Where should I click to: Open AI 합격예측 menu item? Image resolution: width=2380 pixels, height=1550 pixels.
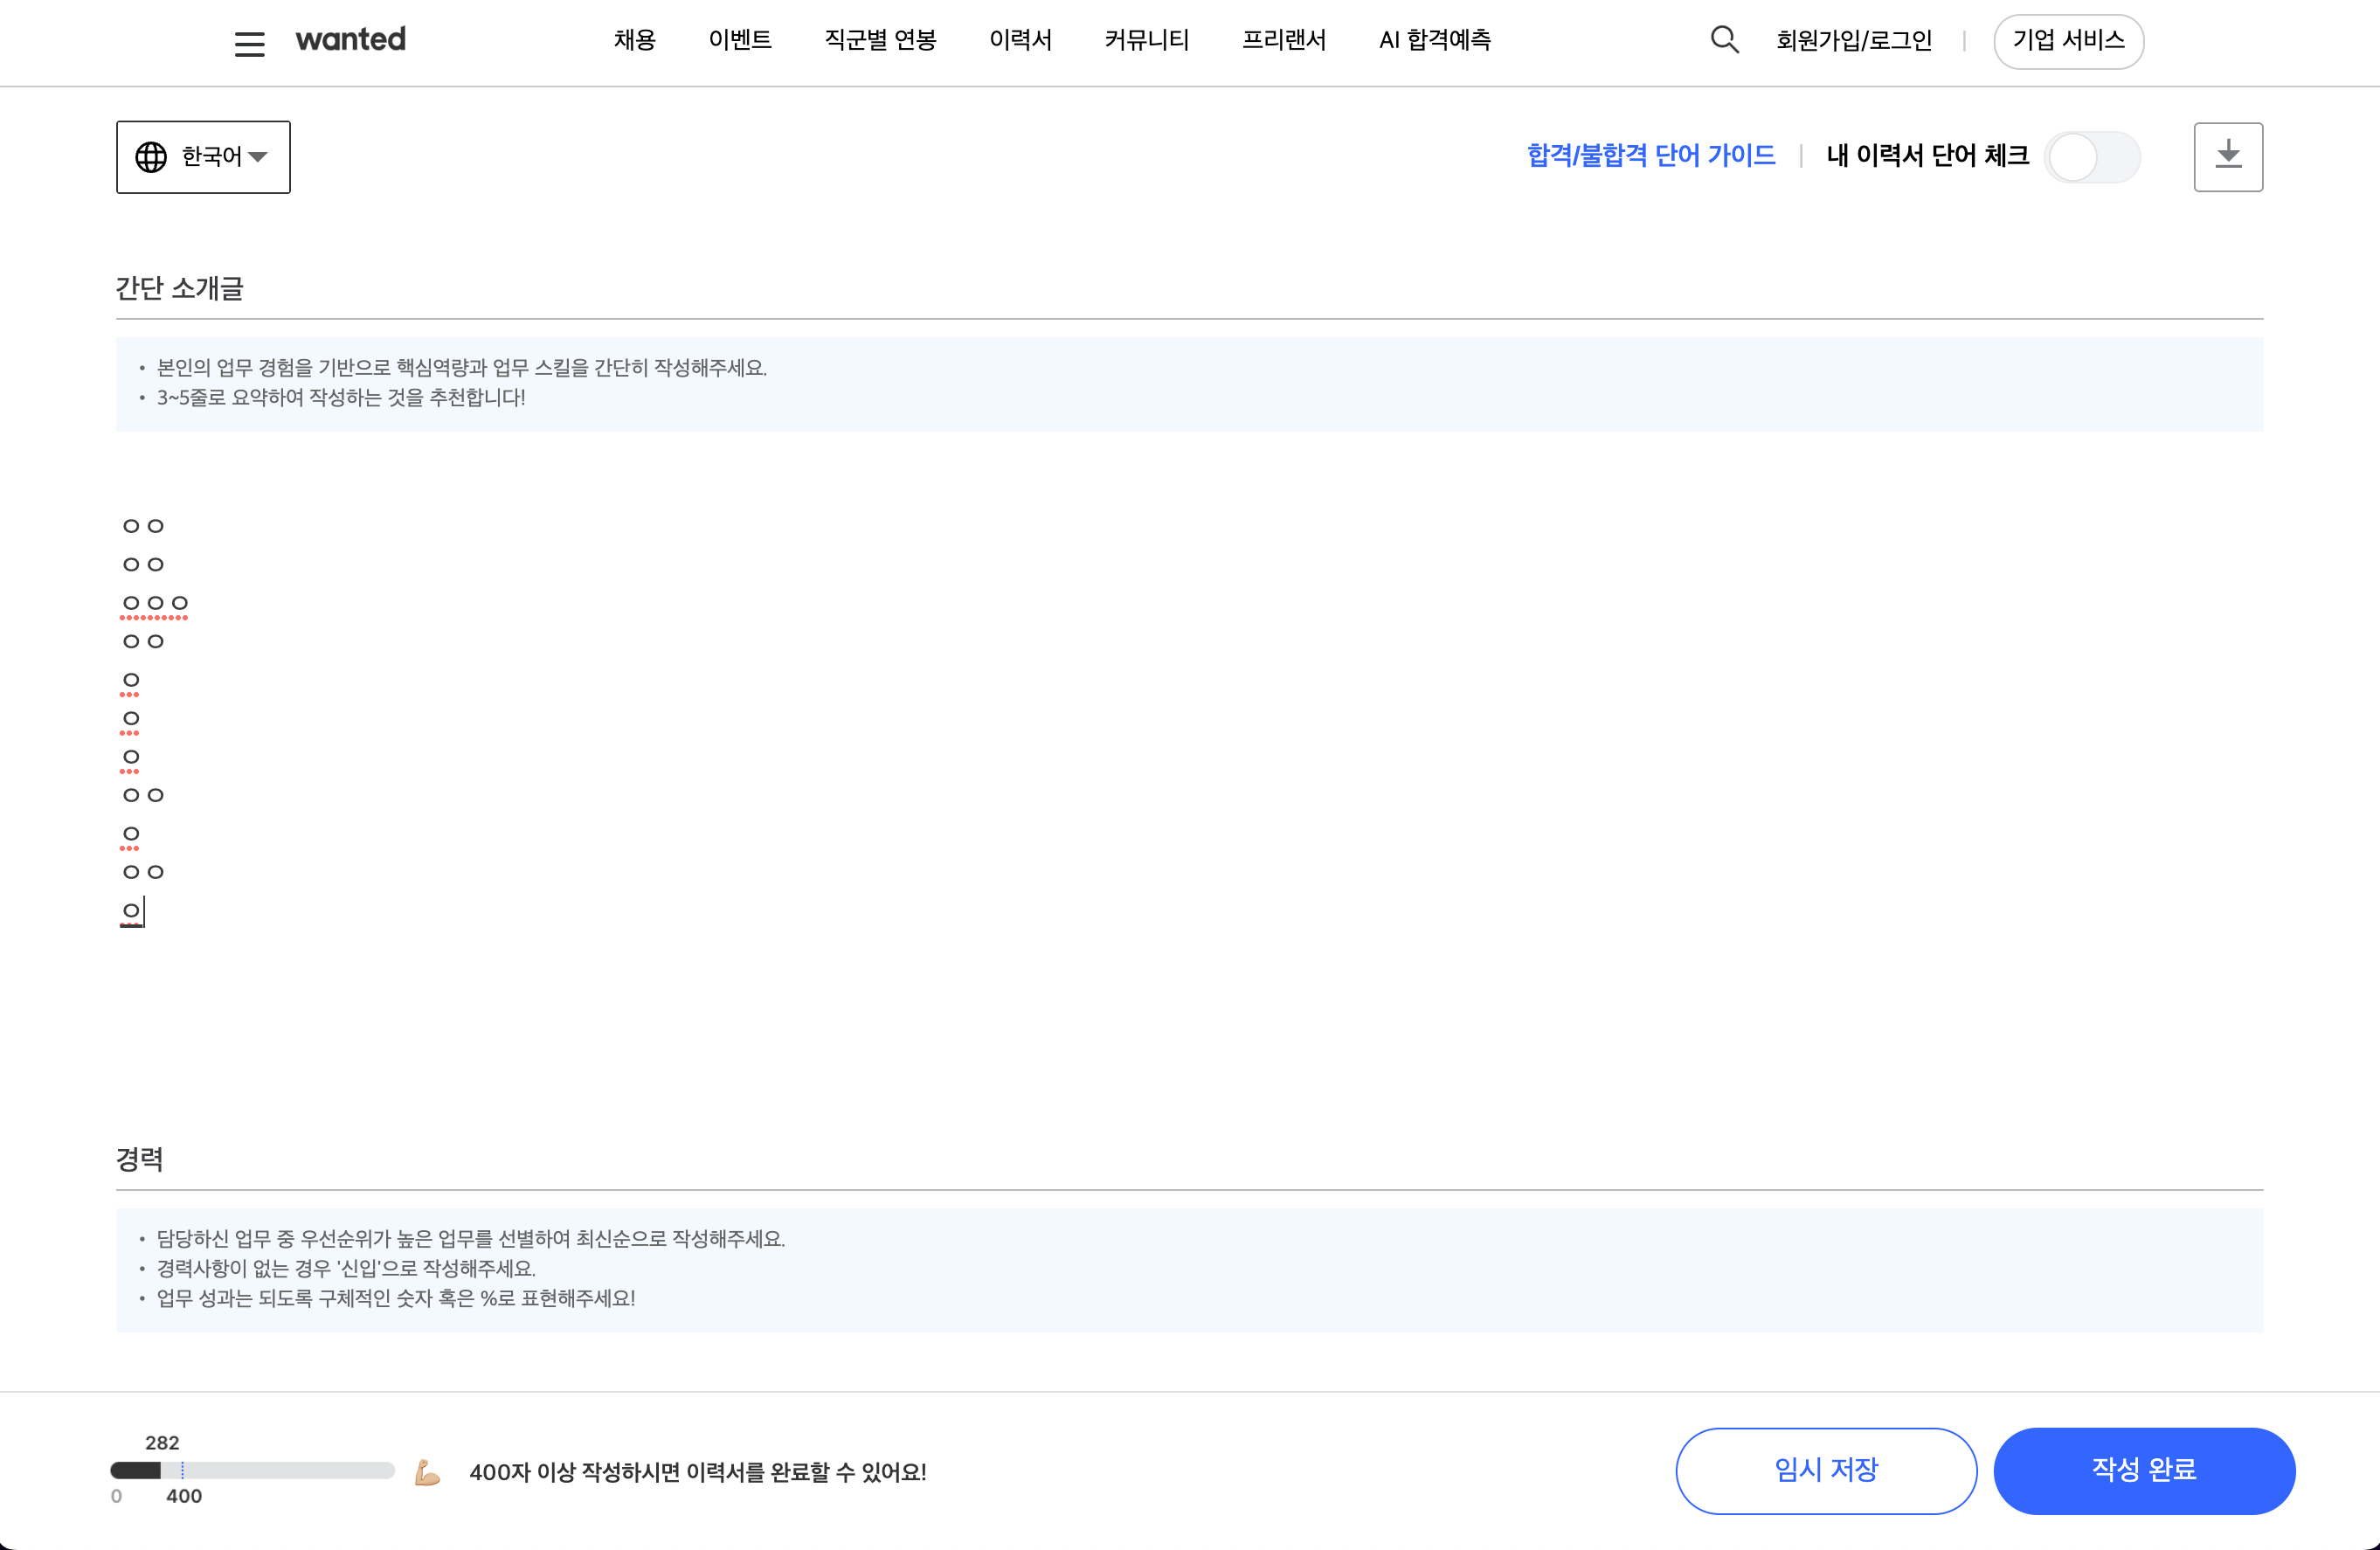(x=1434, y=40)
